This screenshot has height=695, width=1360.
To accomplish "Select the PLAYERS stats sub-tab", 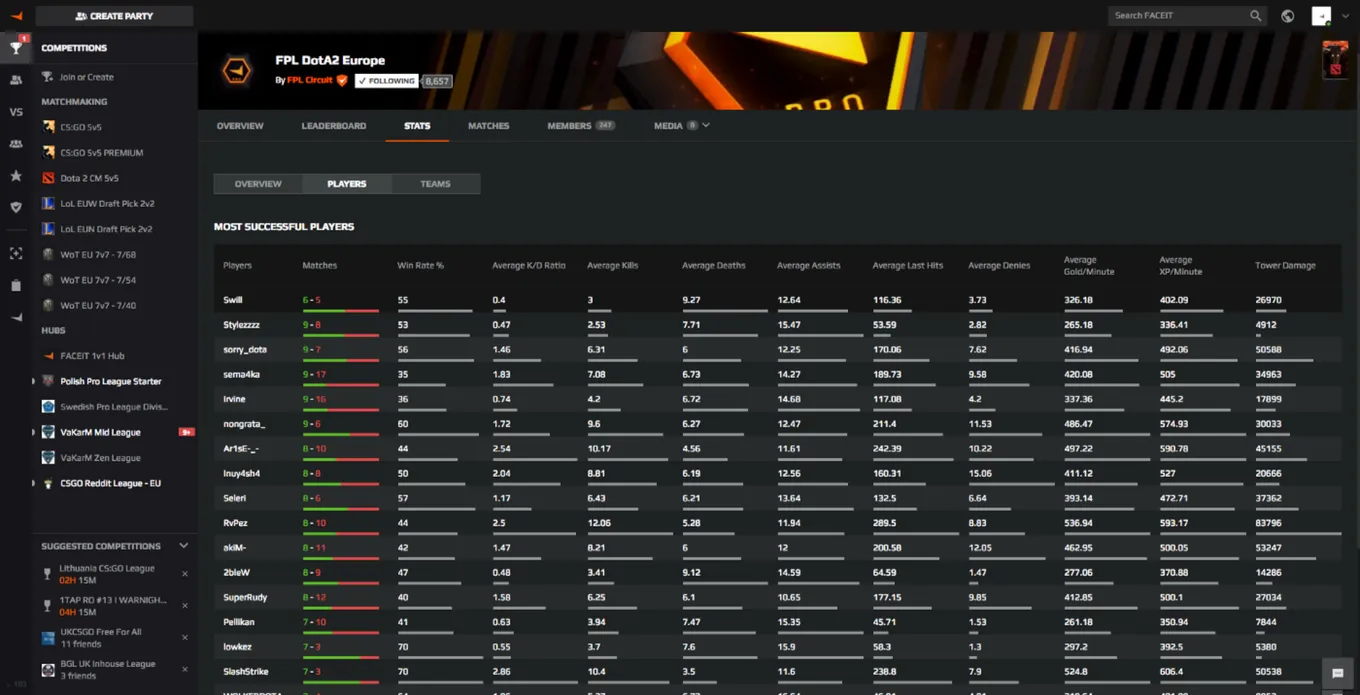I will tap(347, 184).
